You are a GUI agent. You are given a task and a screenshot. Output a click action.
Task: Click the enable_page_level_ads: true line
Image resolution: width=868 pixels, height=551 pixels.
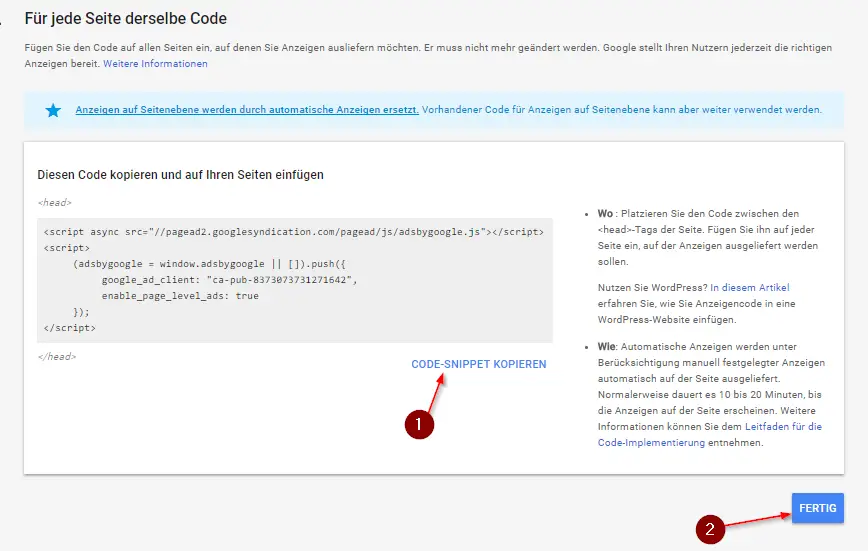(x=180, y=296)
